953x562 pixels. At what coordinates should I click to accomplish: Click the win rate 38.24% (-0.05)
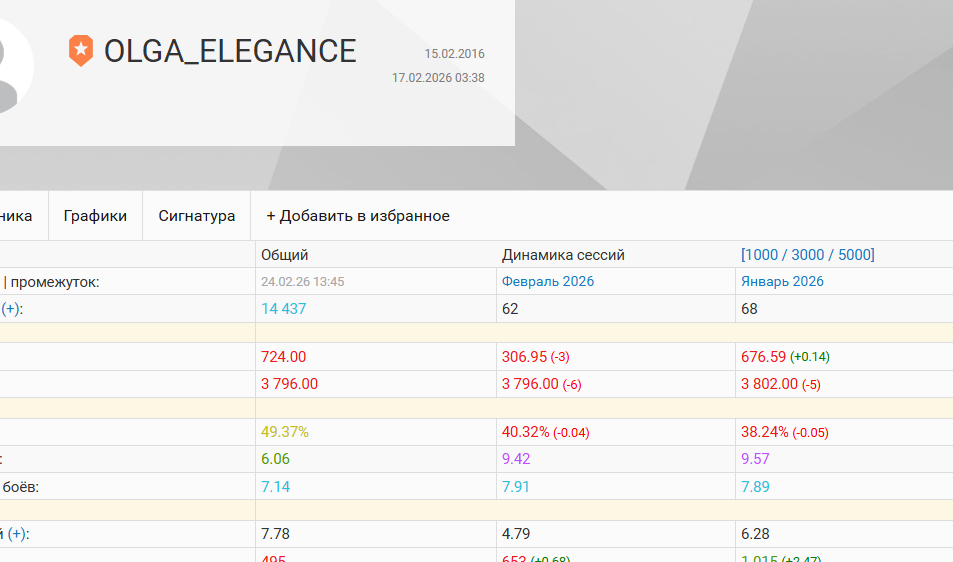[785, 432]
